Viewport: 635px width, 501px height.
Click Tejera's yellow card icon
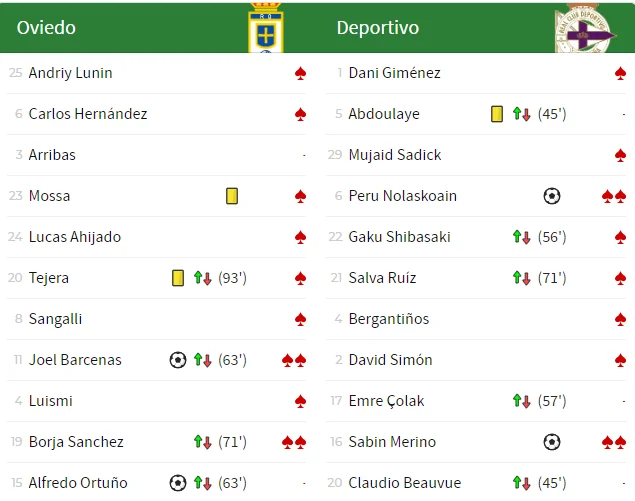[178, 278]
